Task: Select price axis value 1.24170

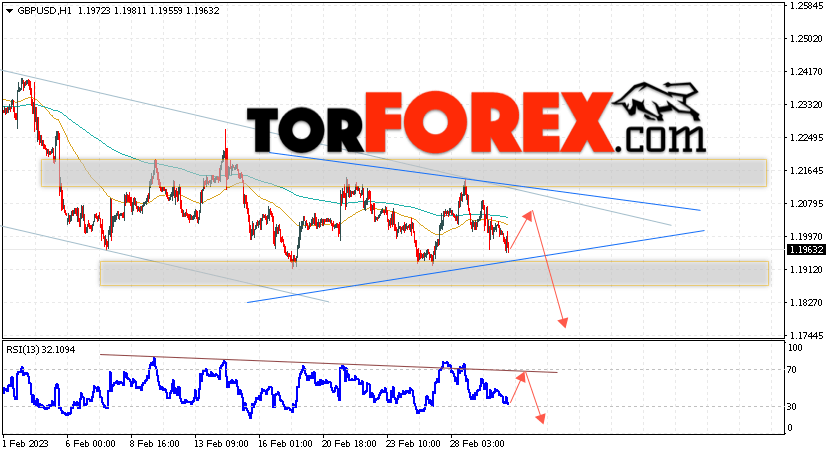Action: pyautogui.click(x=806, y=72)
